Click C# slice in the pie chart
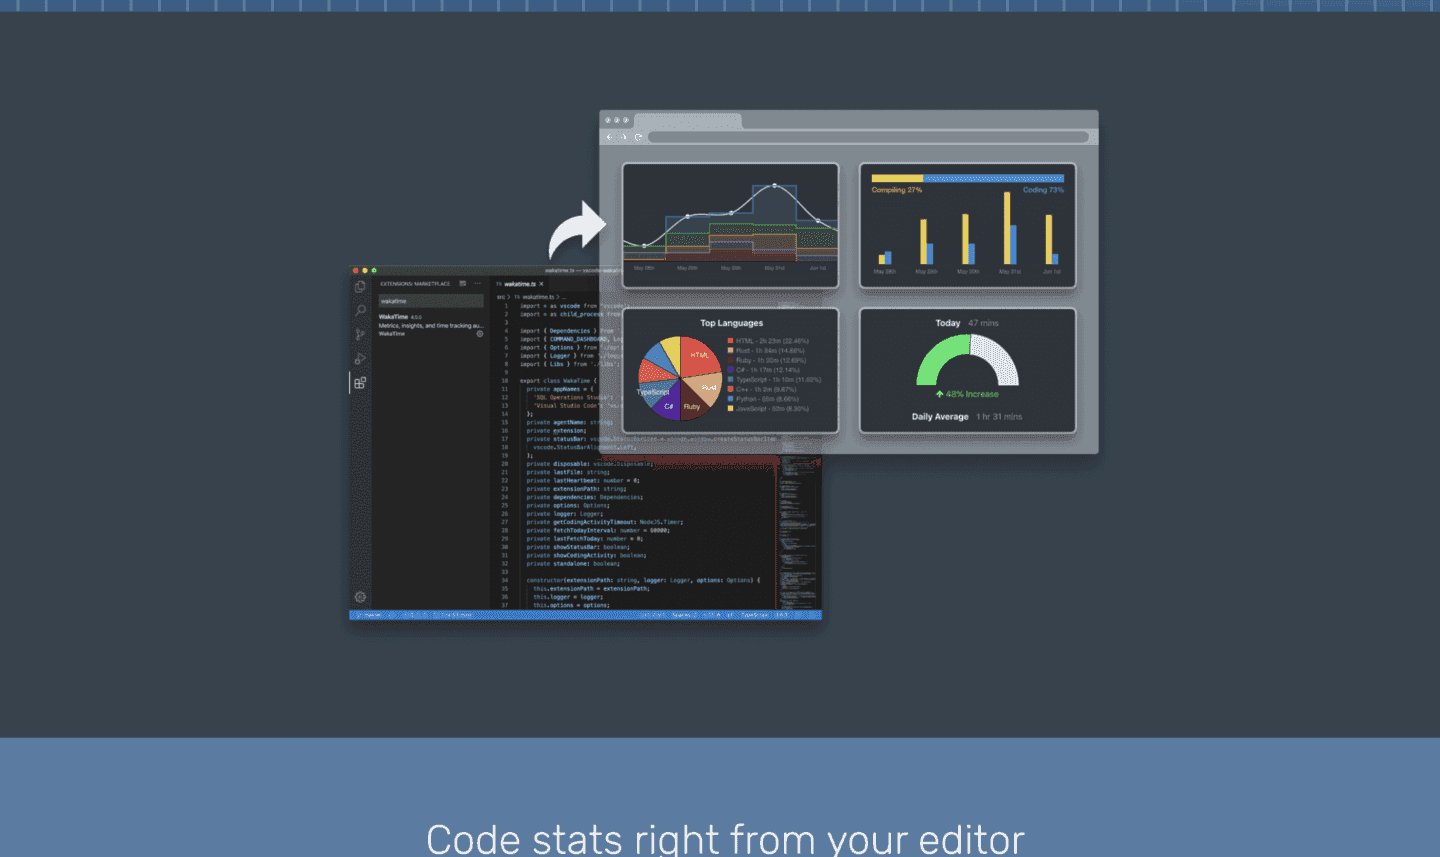The image size is (1440, 857). point(668,403)
